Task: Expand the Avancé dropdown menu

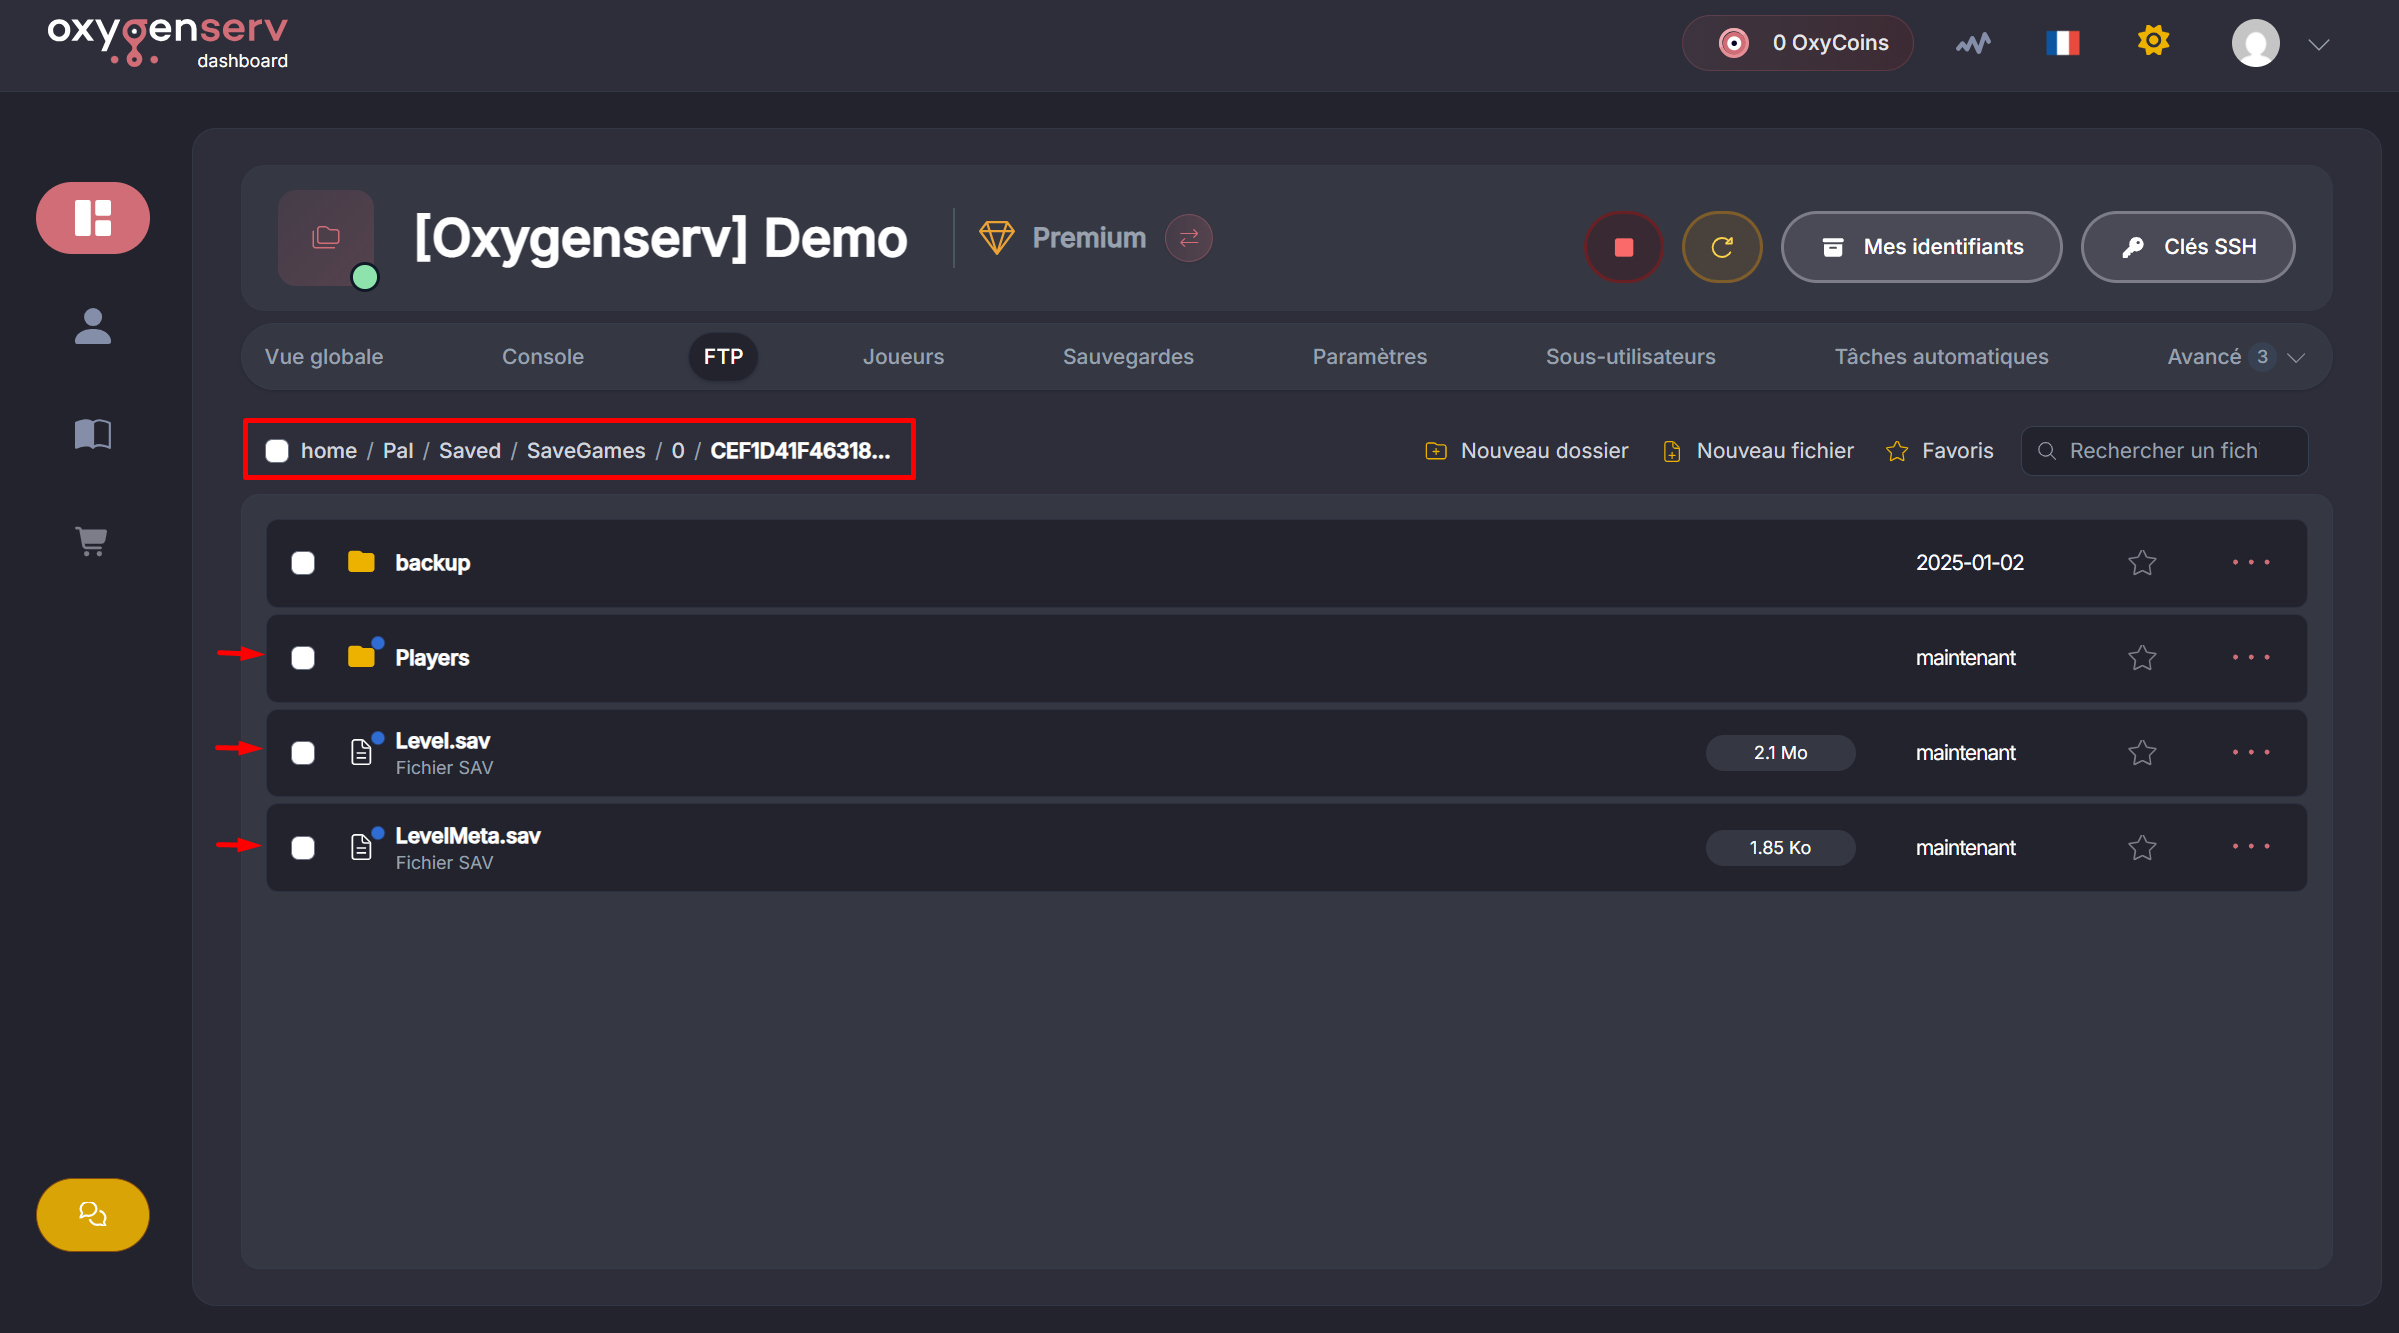Action: click(x=2234, y=357)
